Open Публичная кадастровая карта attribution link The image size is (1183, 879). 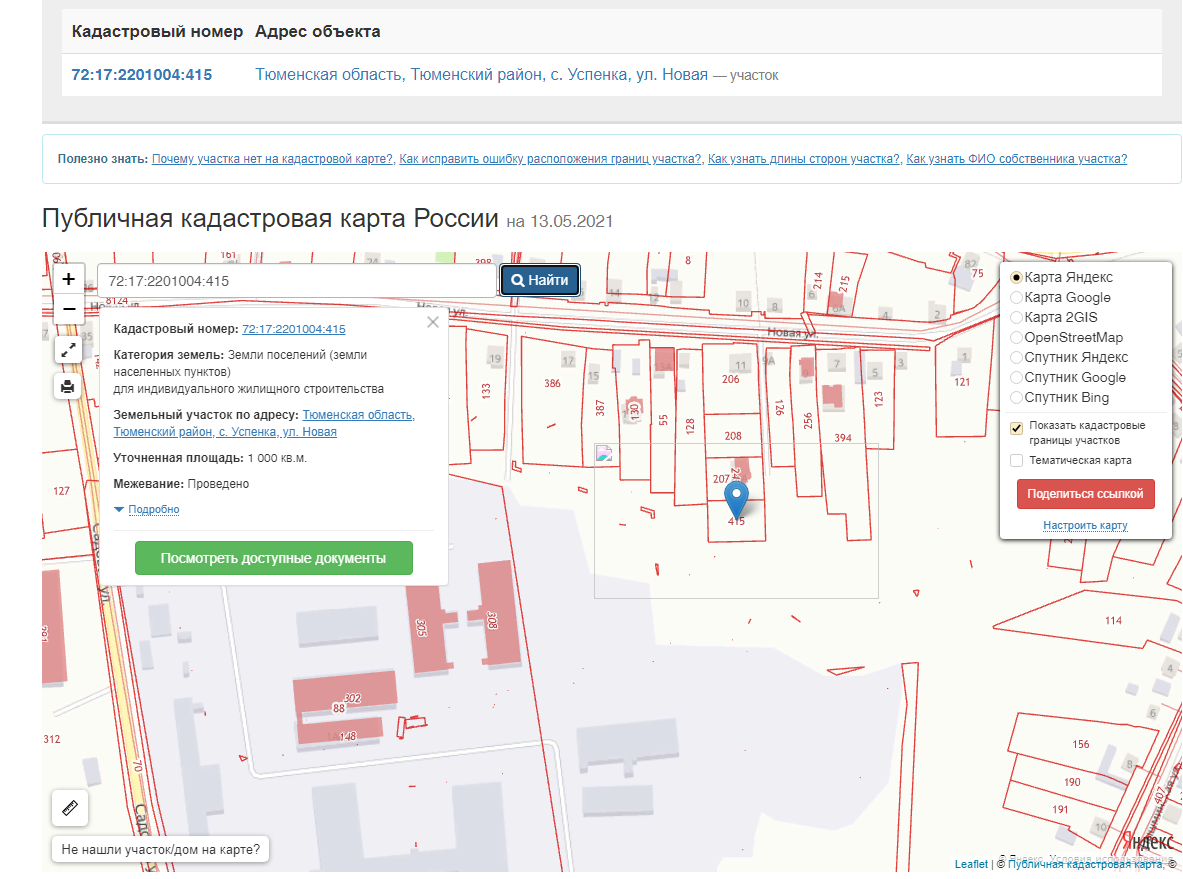1084,864
